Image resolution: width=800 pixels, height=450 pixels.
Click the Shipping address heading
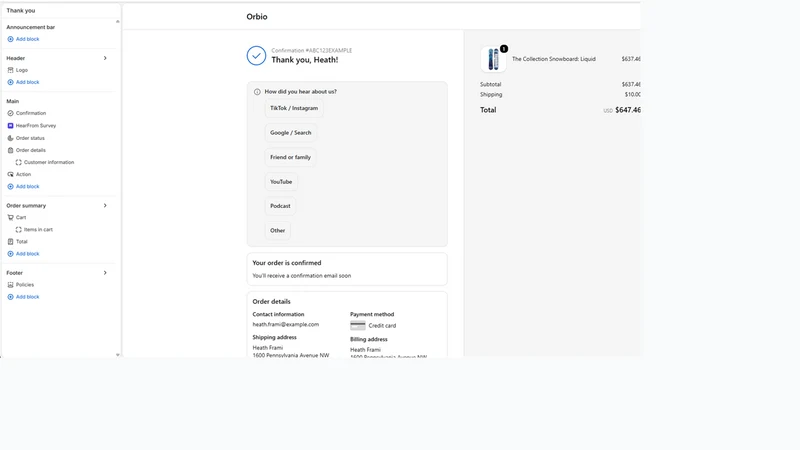[274, 337]
